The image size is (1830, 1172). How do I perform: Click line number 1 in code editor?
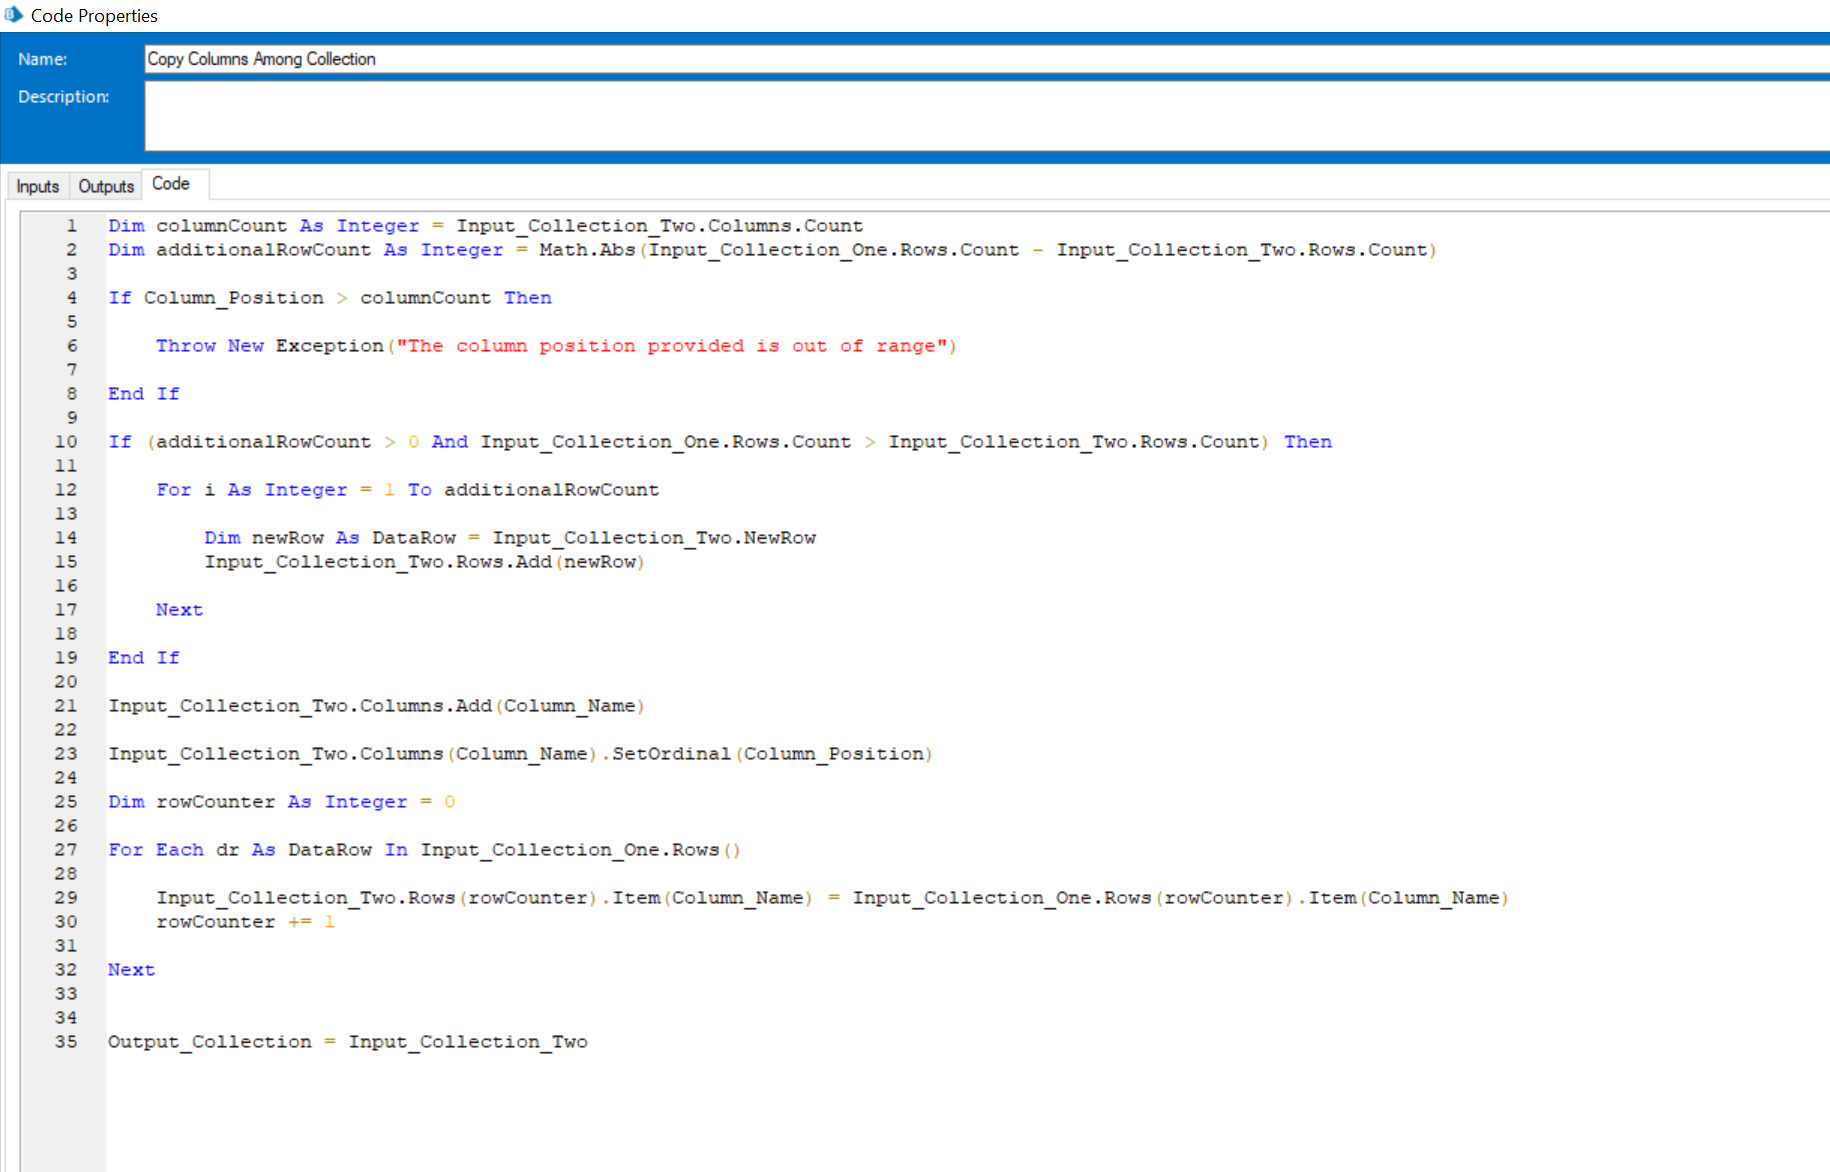coord(70,225)
